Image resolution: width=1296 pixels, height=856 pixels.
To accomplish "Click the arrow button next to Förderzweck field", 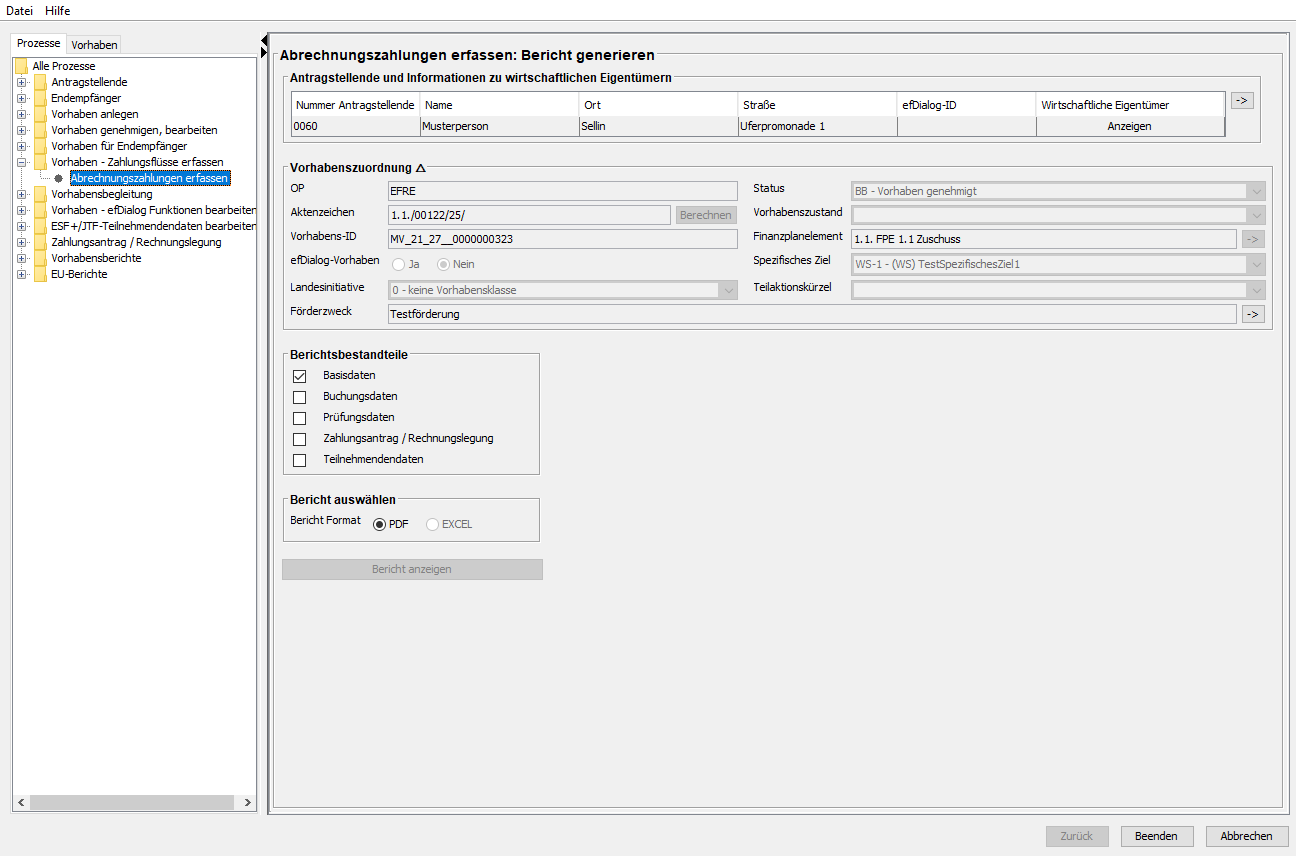I will pyautogui.click(x=1252, y=314).
